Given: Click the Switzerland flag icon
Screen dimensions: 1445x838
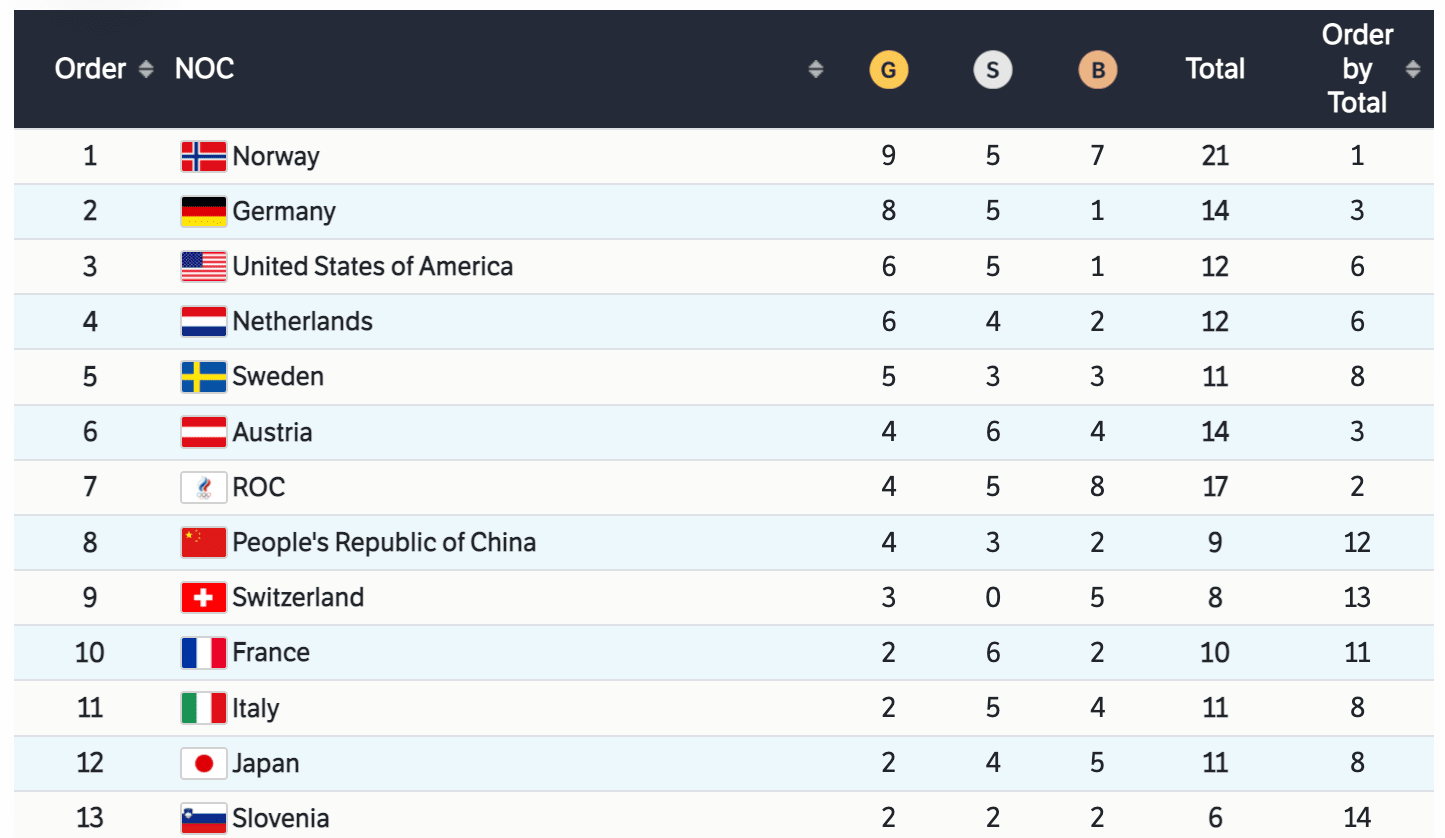Looking at the screenshot, I should [203, 598].
